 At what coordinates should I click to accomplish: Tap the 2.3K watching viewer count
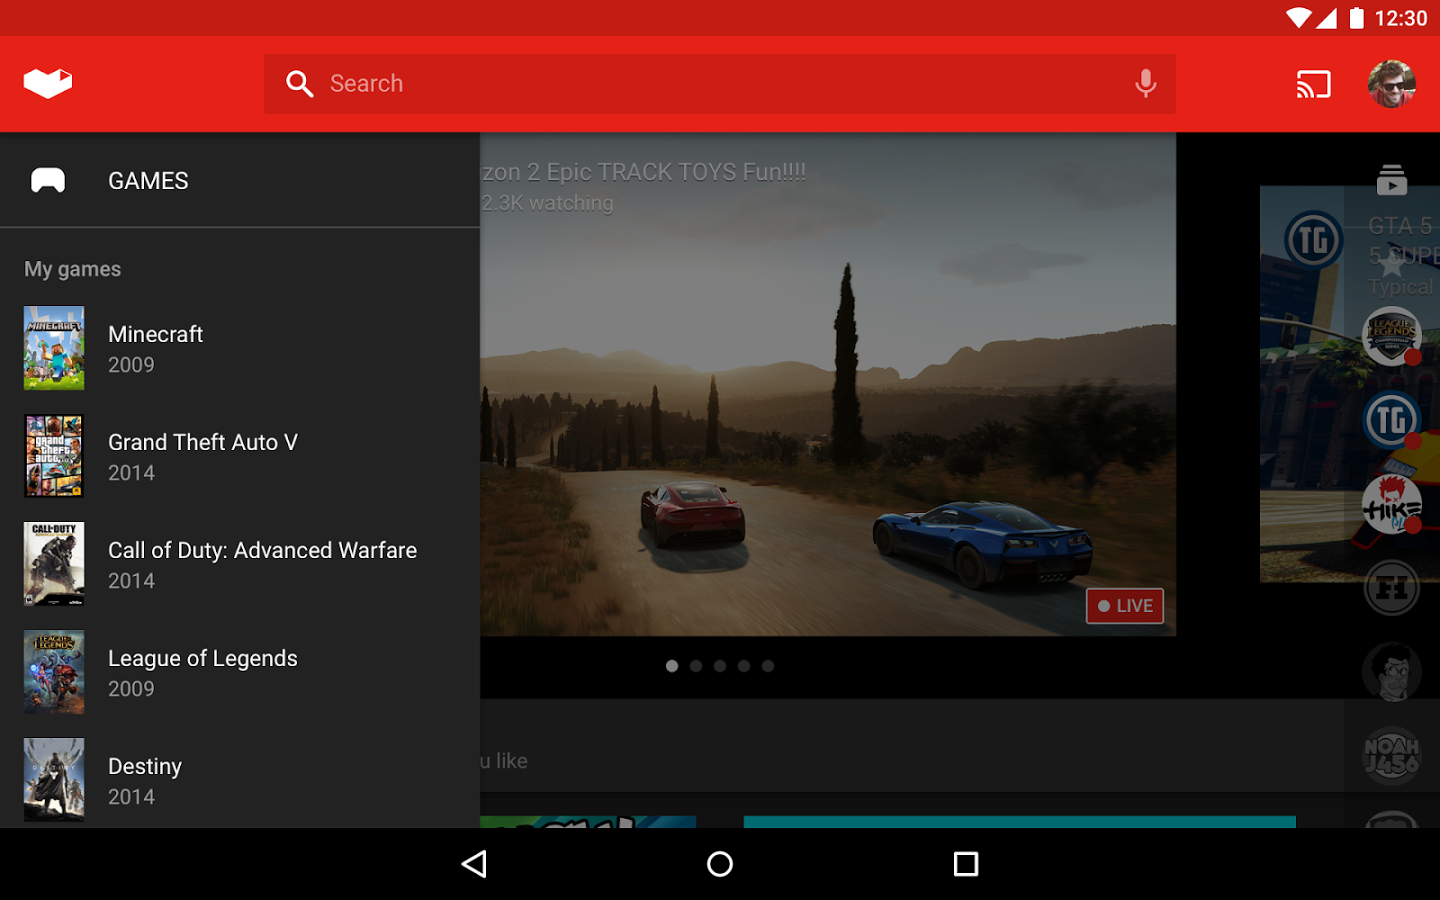(547, 203)
